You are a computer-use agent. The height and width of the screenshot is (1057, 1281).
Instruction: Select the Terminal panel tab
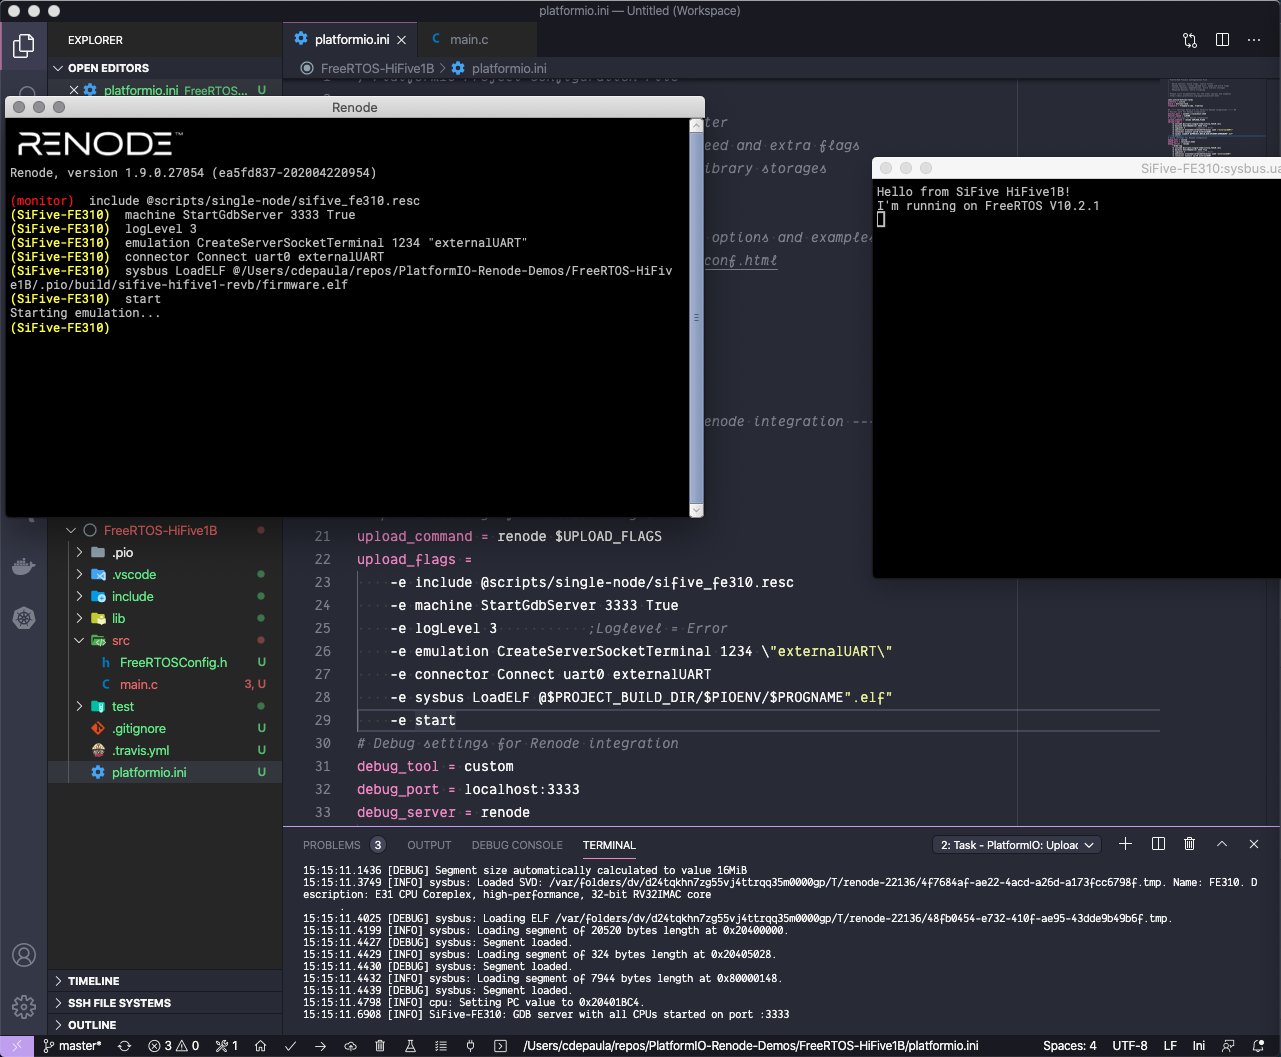pyautogui.click(x=609, y=845)
